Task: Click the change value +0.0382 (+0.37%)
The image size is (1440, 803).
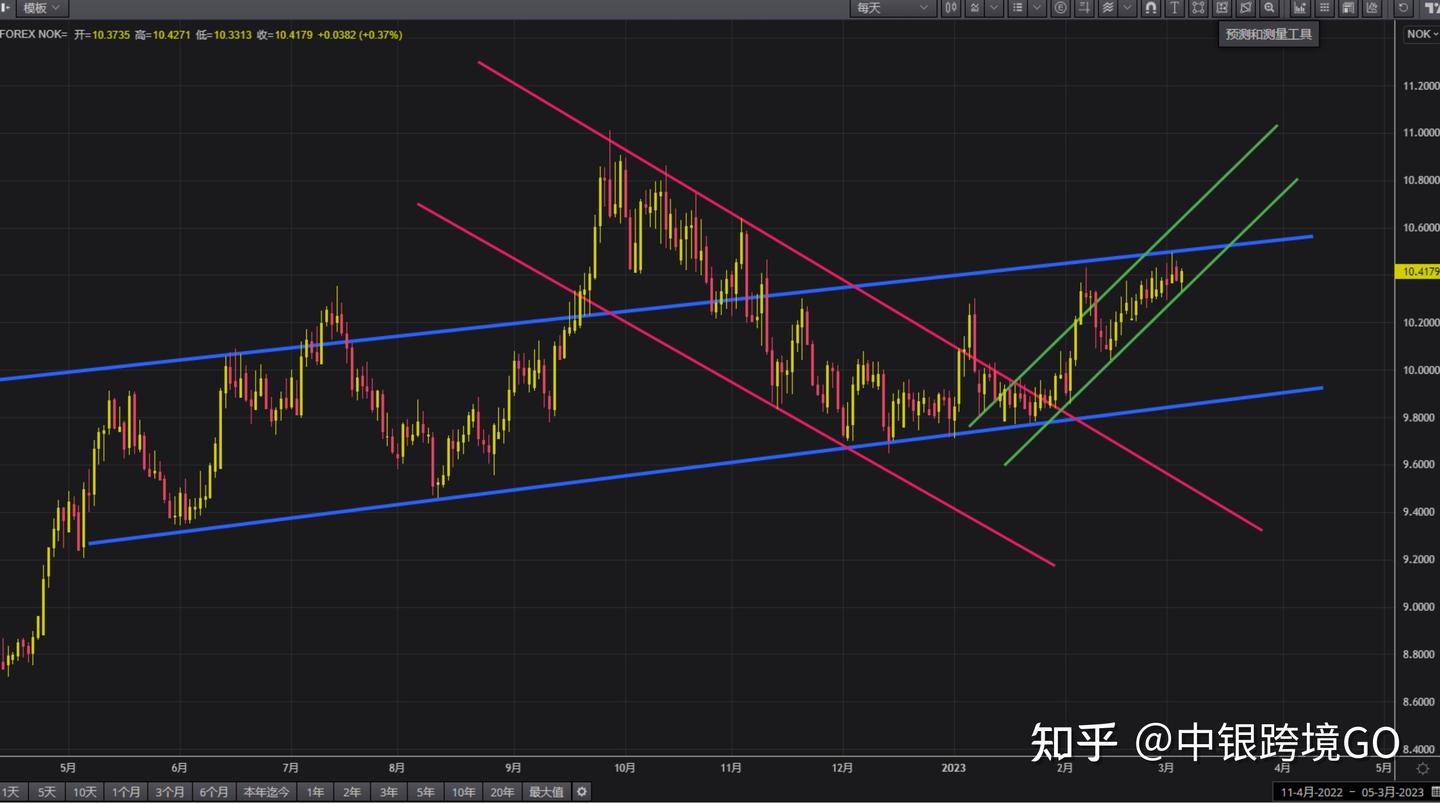Action: tap(360, 35)
